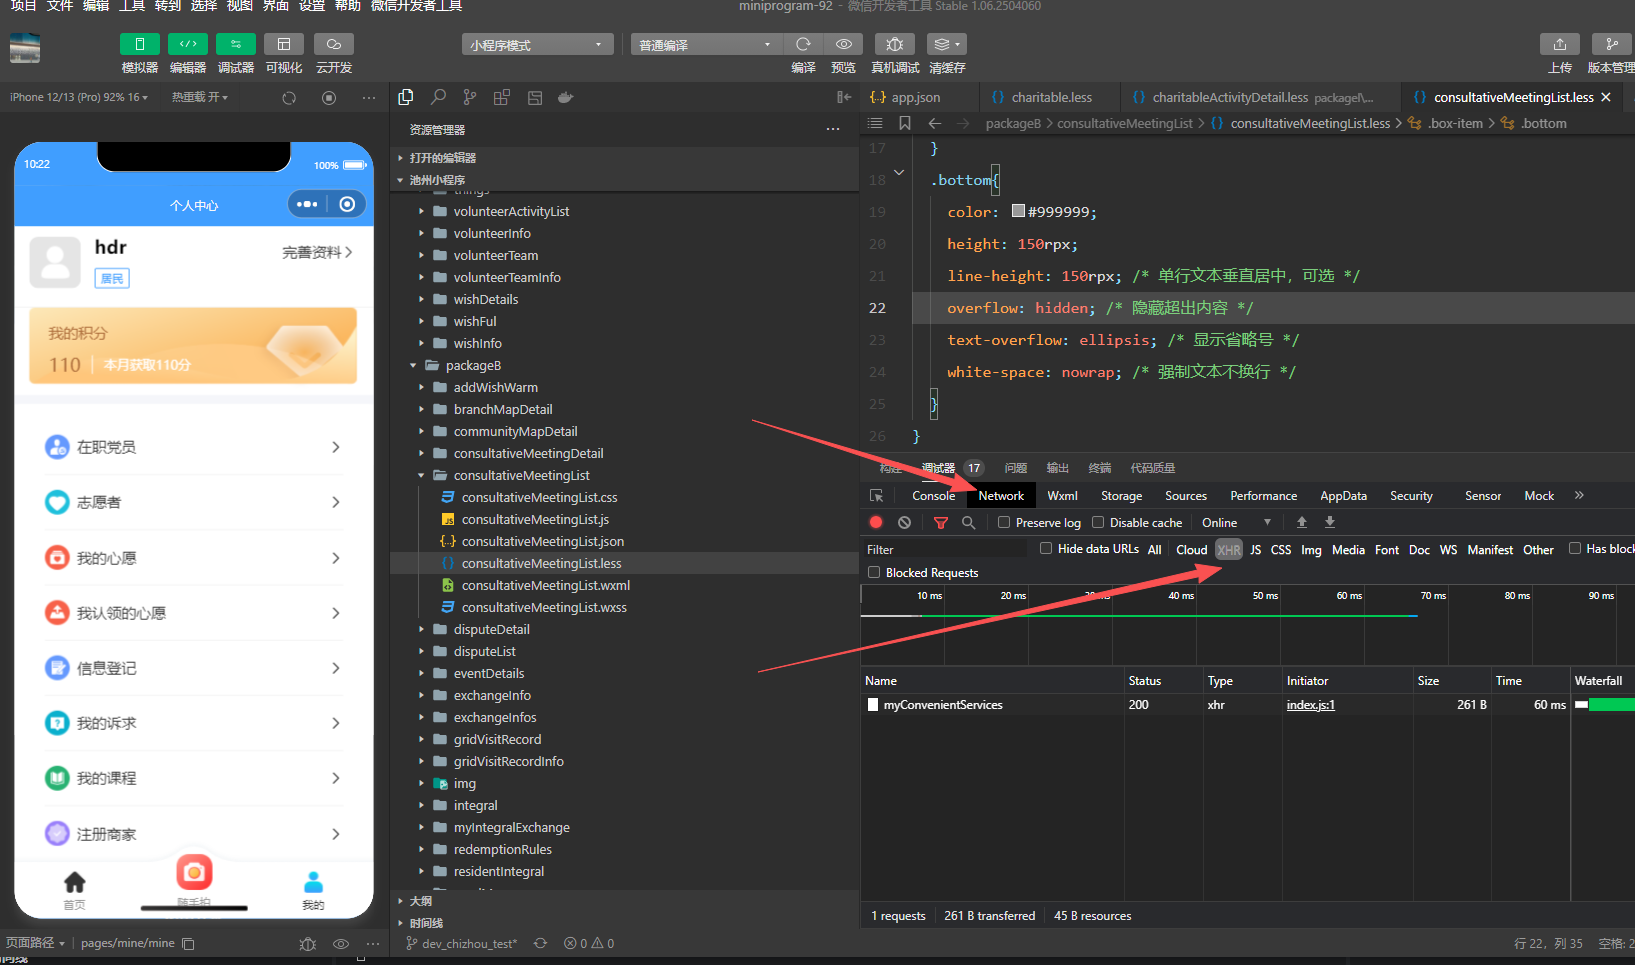Viewport: 1635px width, 965px height.
Task: Click the compile refresh (编译) icon
Action: [x=802, y=45]
